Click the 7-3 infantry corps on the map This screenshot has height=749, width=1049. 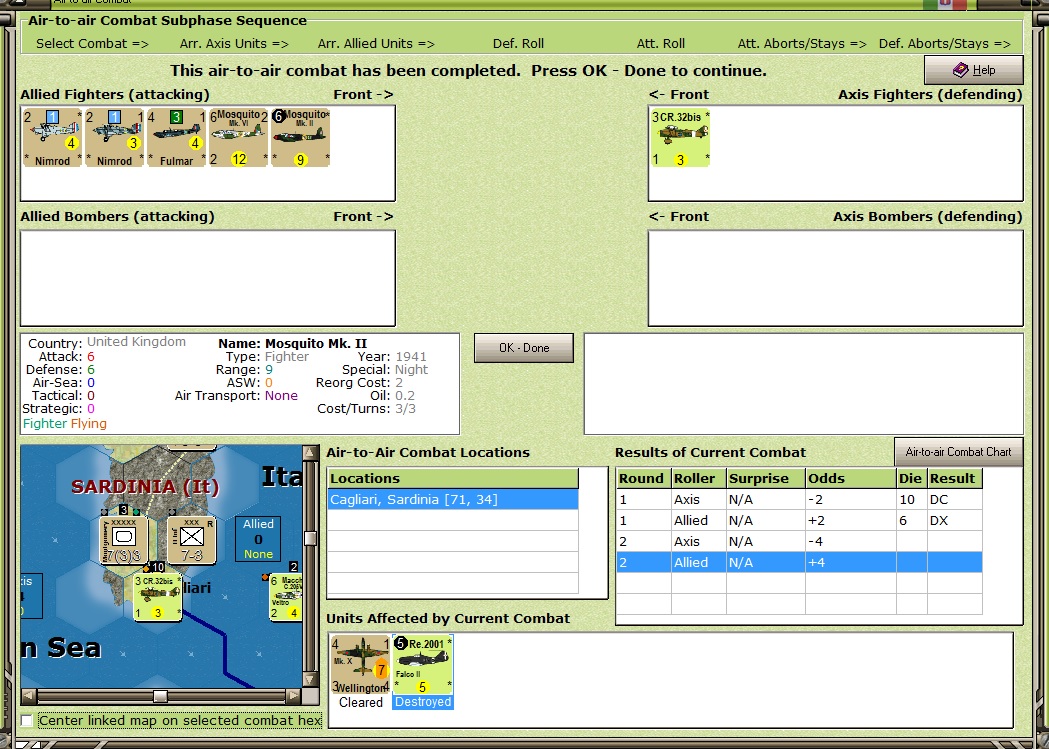pos(191,540)
